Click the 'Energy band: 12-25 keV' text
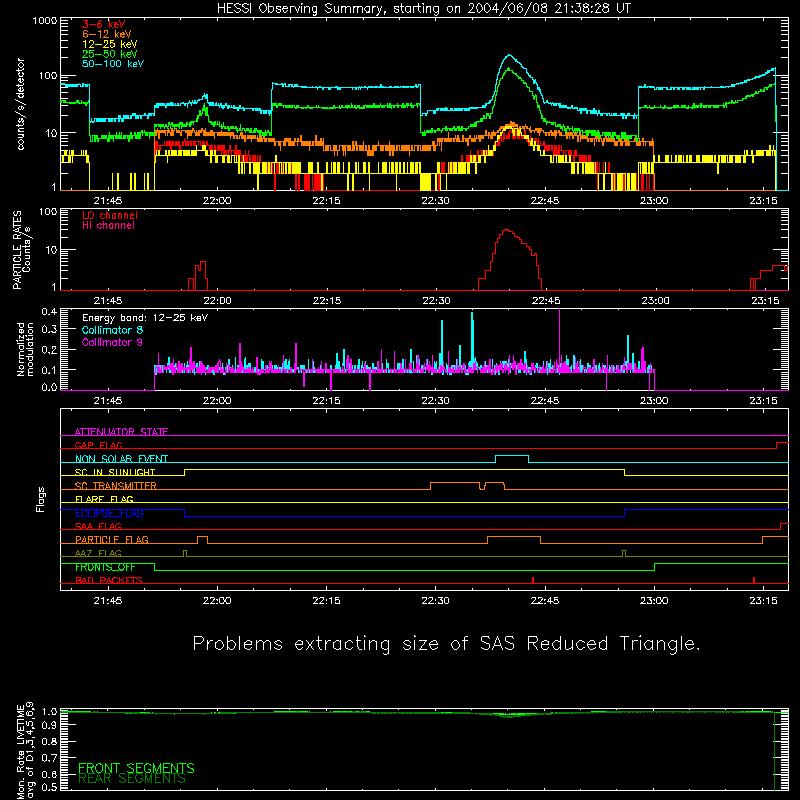Image resolution: width=800 pixels, height=800 pixels. point(145,318)
